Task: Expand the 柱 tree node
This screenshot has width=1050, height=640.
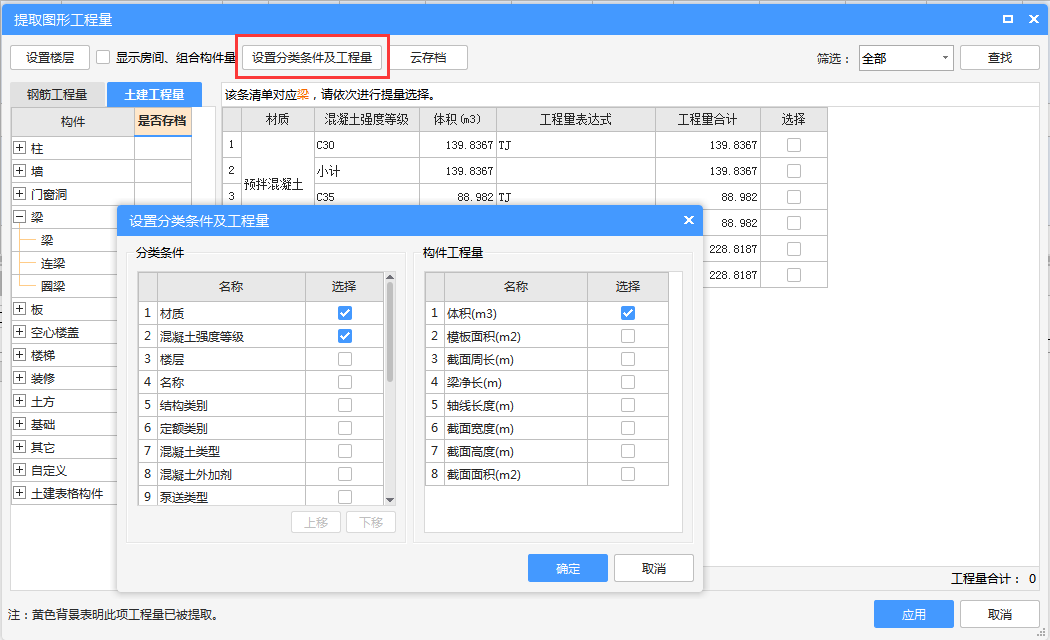Action: (19, 148)
